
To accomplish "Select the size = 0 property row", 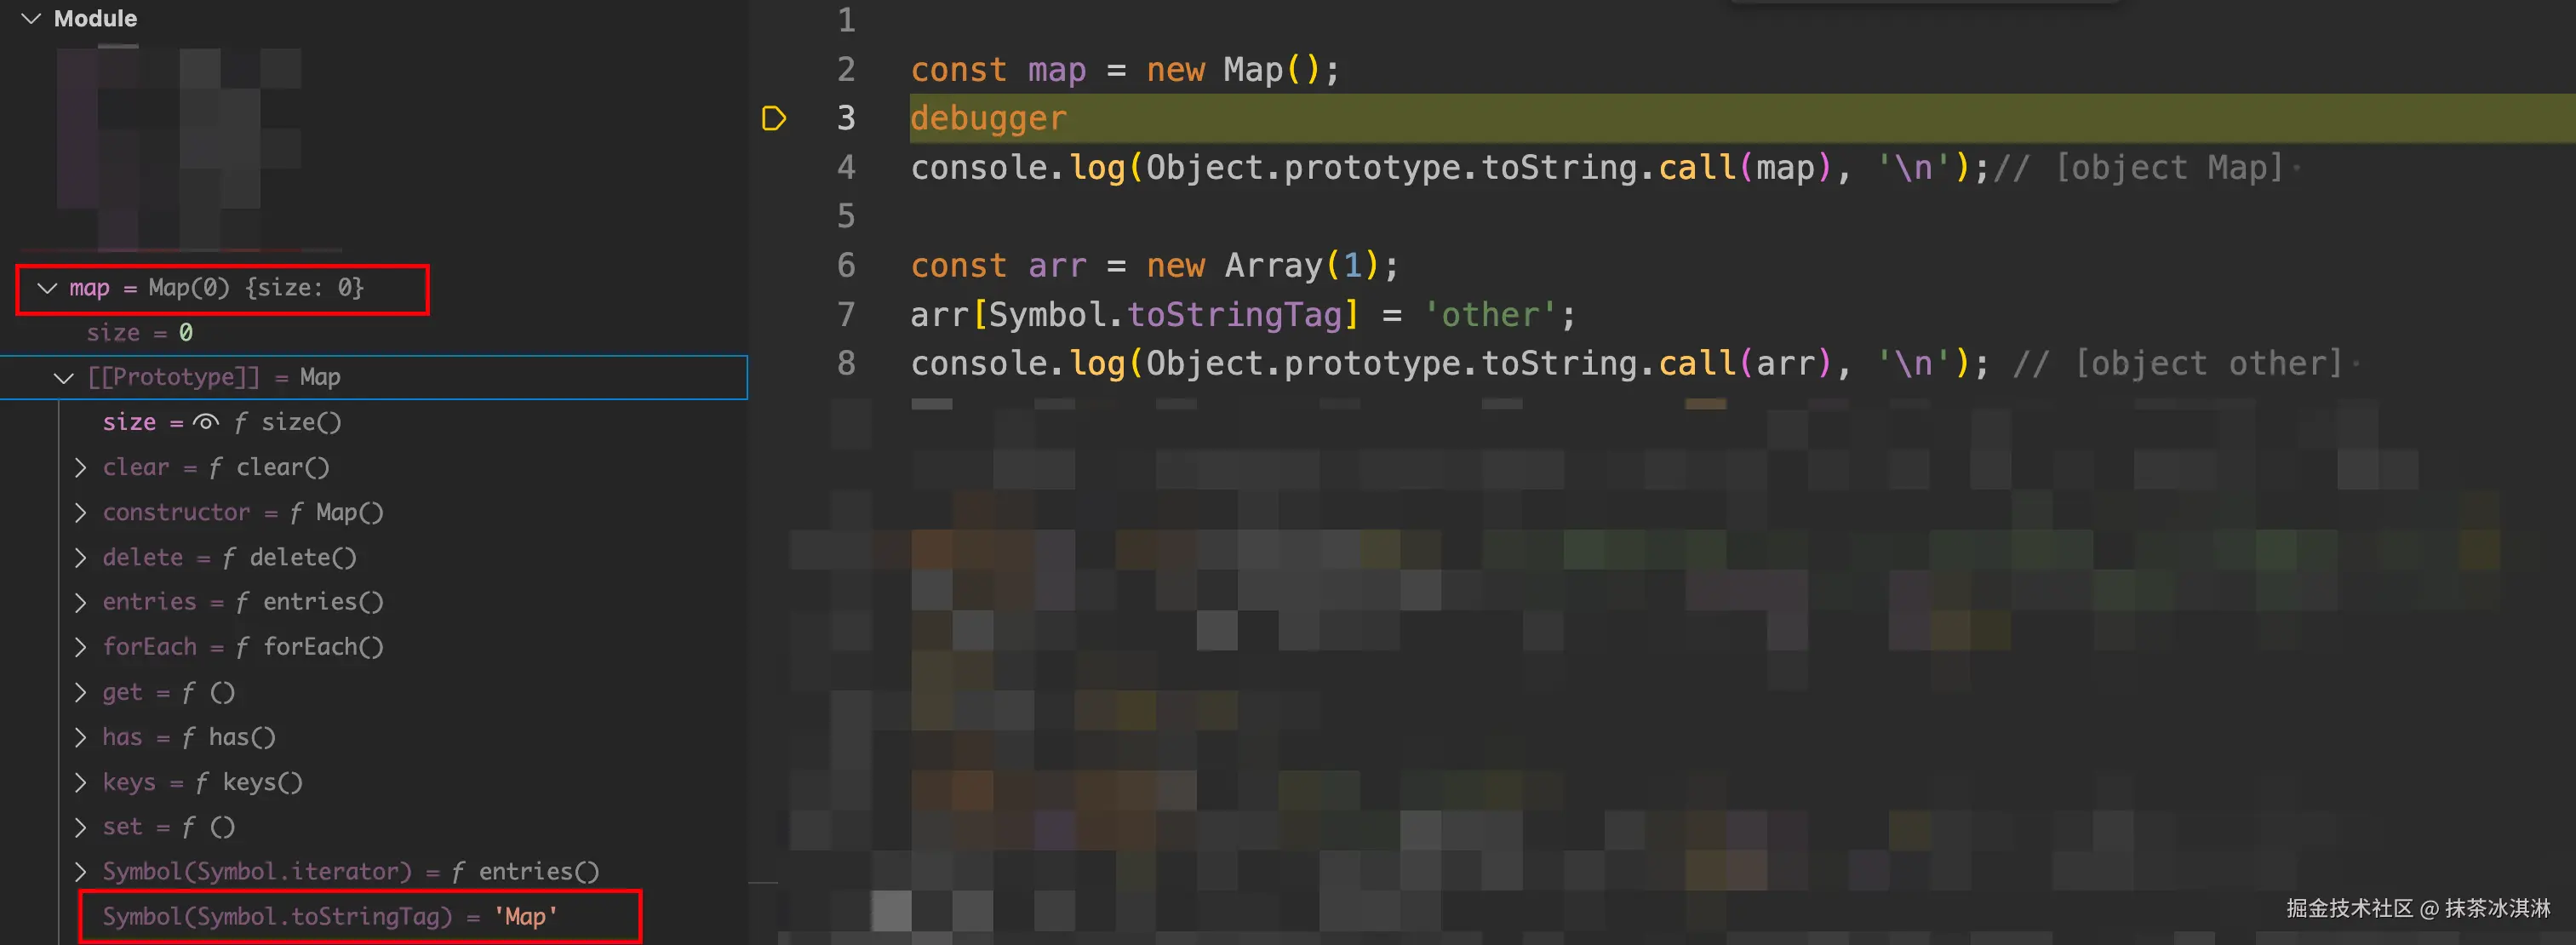I will [x=139, y=332].
